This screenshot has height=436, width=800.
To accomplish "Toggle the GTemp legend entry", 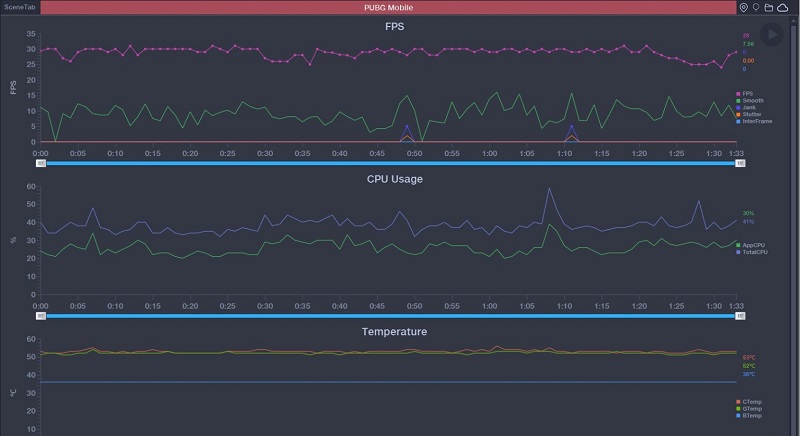I will click(x=749, y=408).
